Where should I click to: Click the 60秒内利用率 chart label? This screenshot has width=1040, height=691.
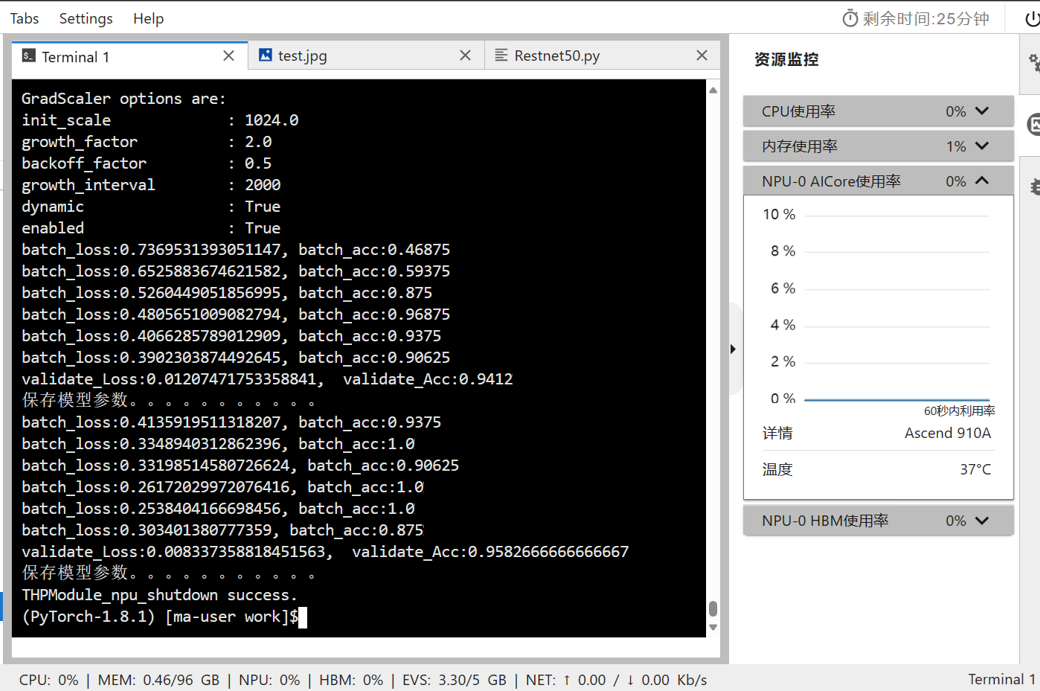959,411
